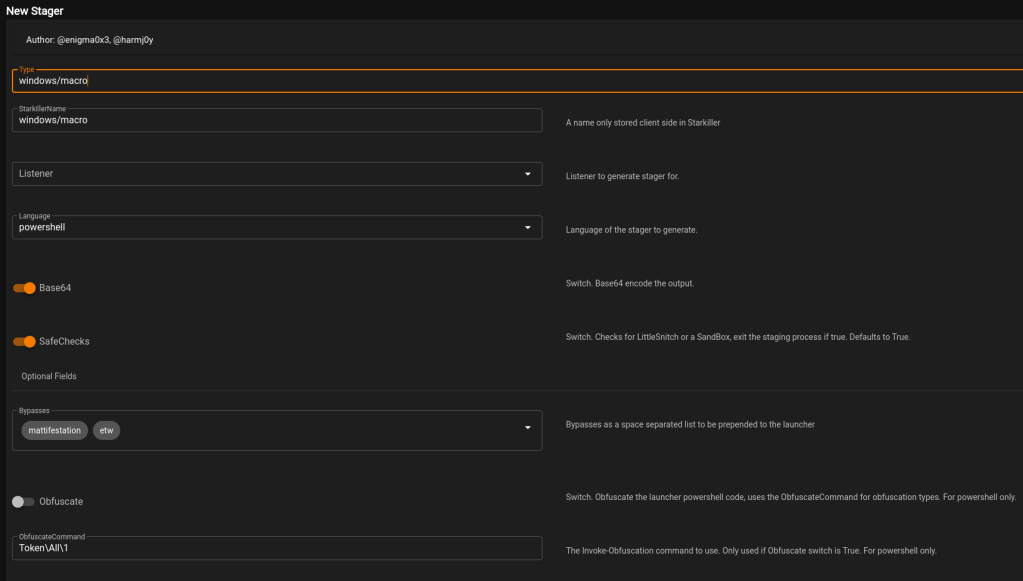Click the Listener dropdown arrow icon
1023x581 pixels.
[527, 174]
